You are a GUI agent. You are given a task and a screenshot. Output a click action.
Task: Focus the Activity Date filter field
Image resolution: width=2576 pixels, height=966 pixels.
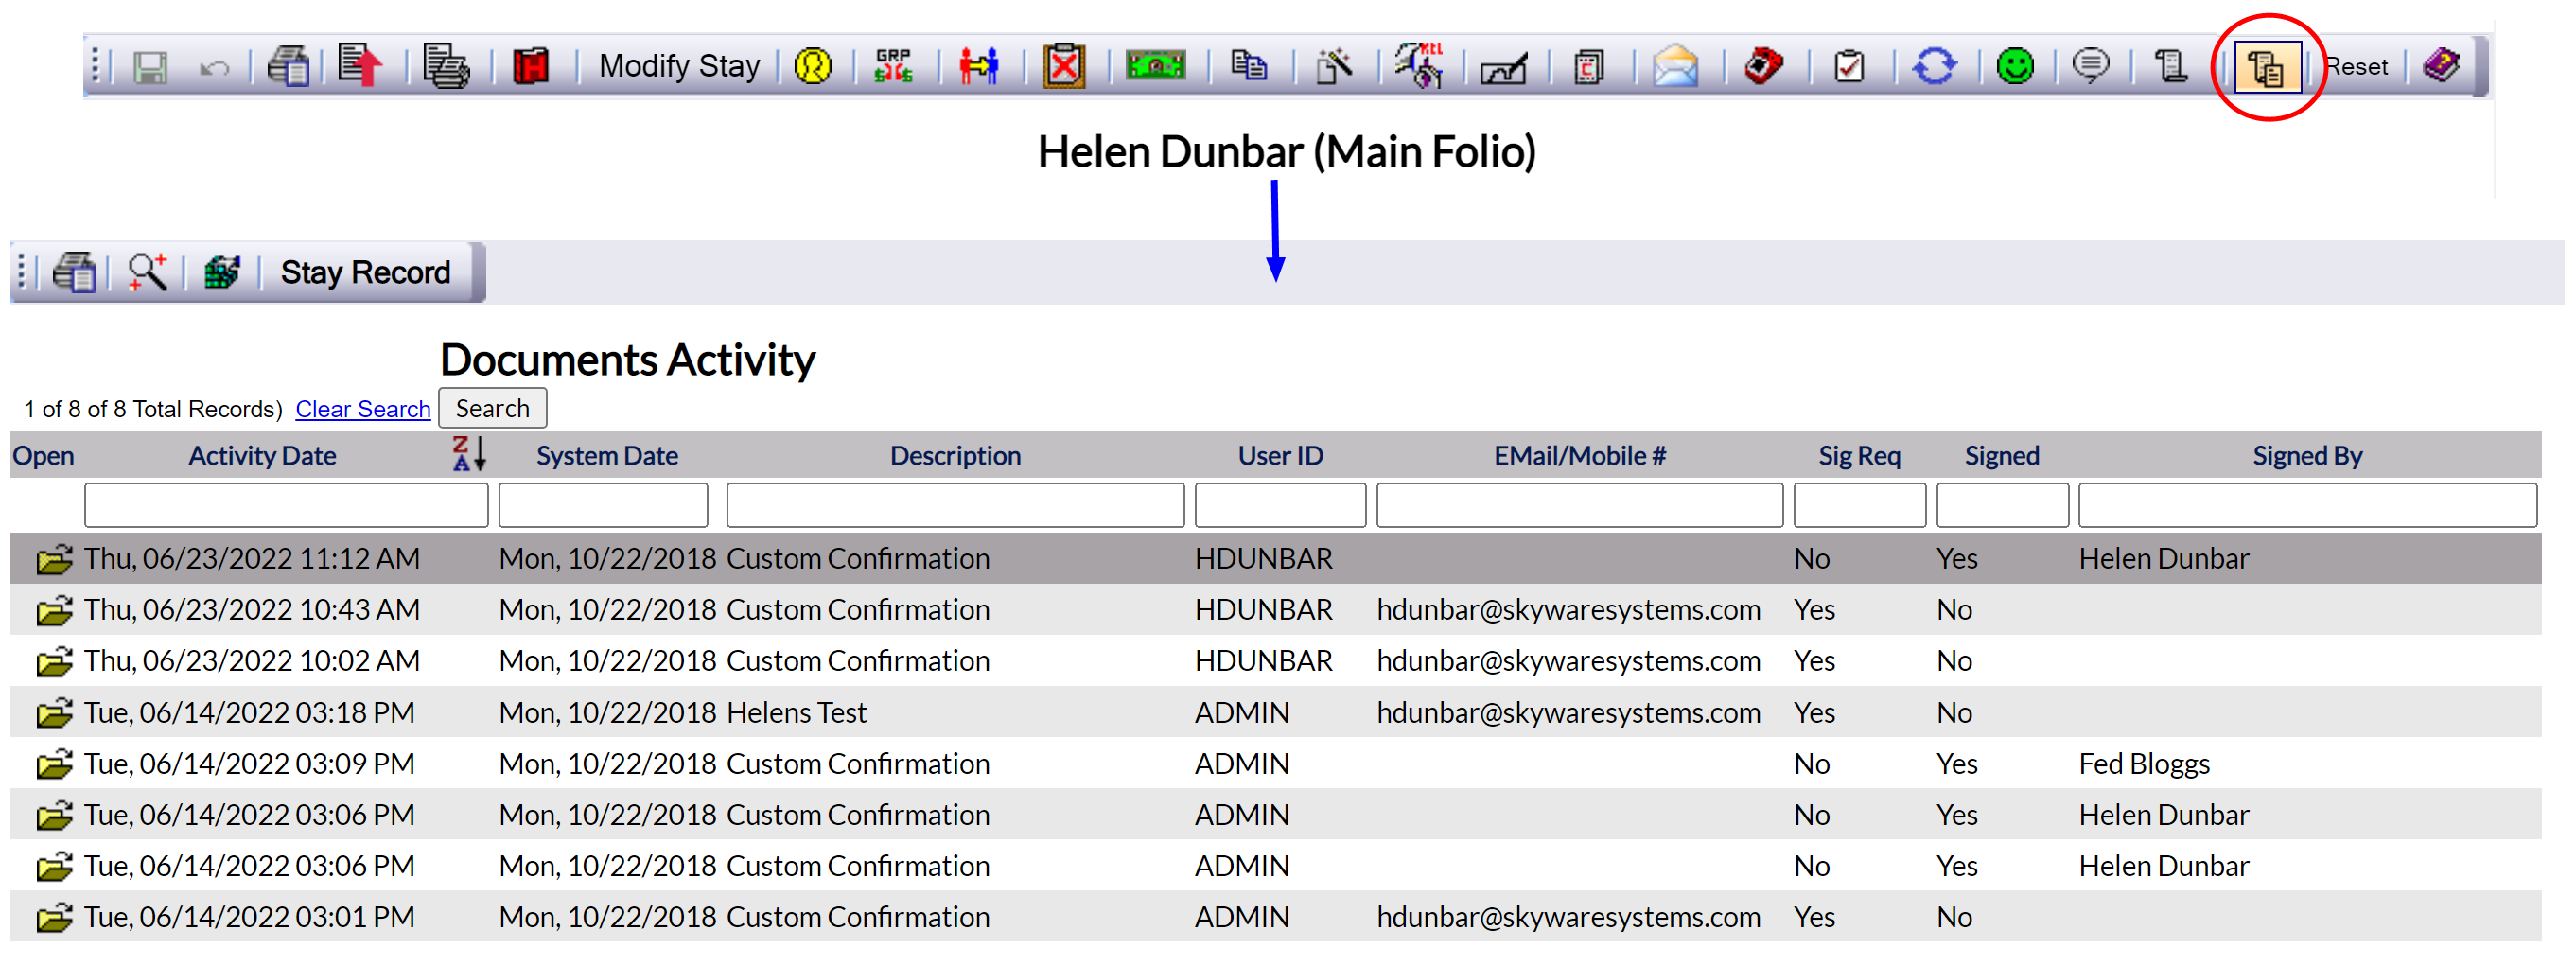tap(286, 505)
